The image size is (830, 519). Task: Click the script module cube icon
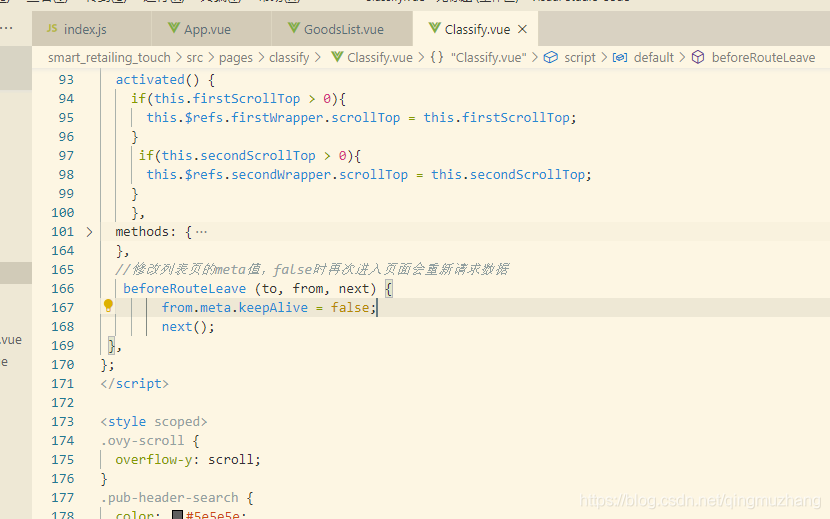coord(551,57)
